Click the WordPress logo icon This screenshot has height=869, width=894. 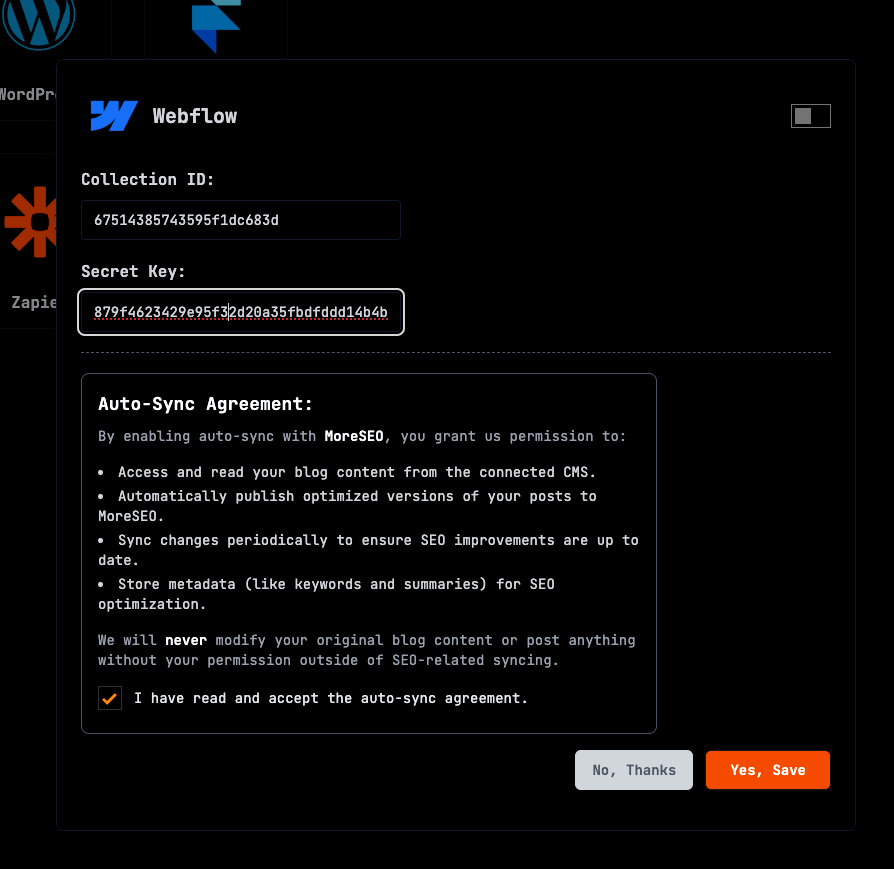pyautogui.click(x=38, y=21)
